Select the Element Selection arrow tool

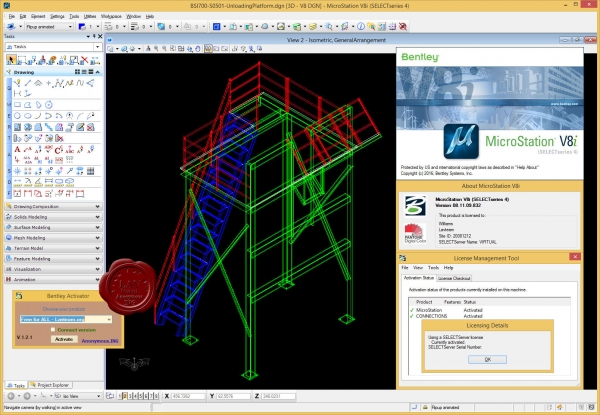point(11,60)
